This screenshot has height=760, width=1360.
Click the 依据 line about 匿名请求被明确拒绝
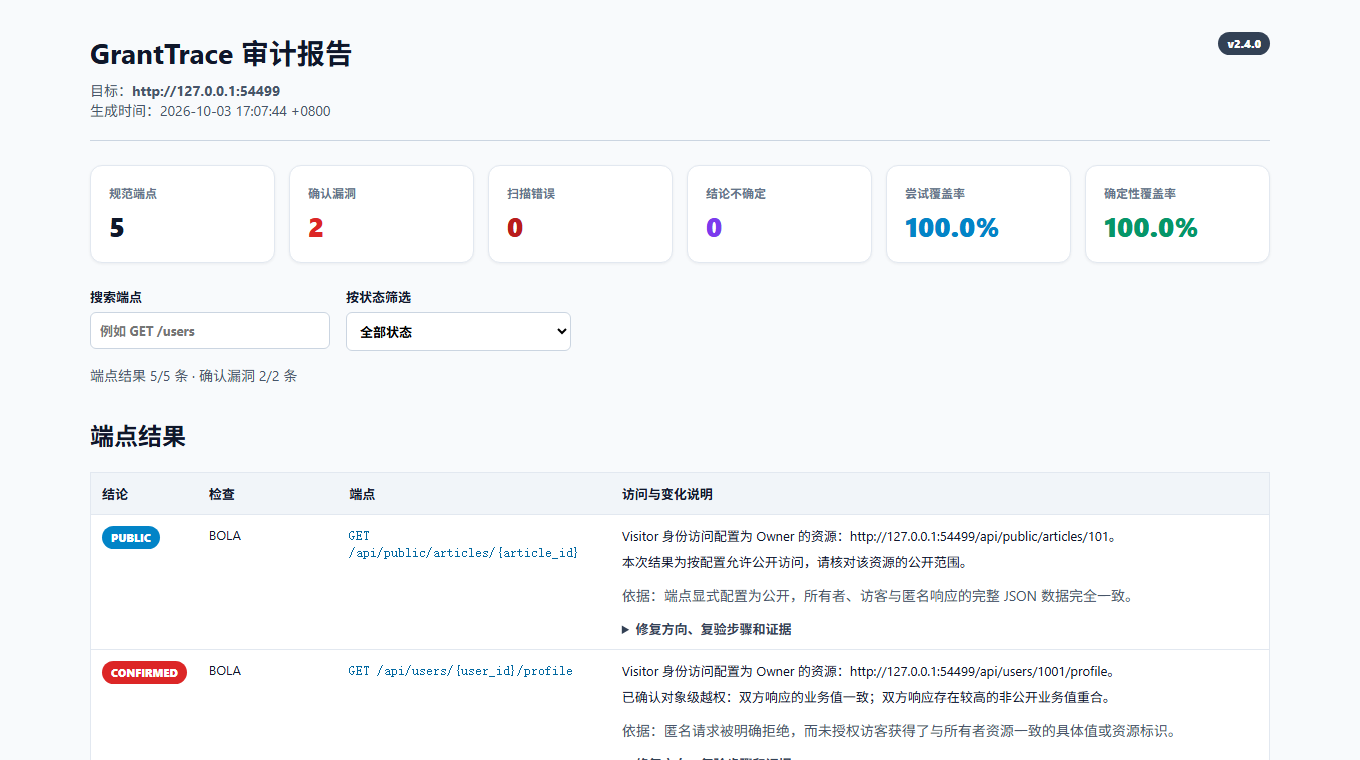(x=898, y=731)
